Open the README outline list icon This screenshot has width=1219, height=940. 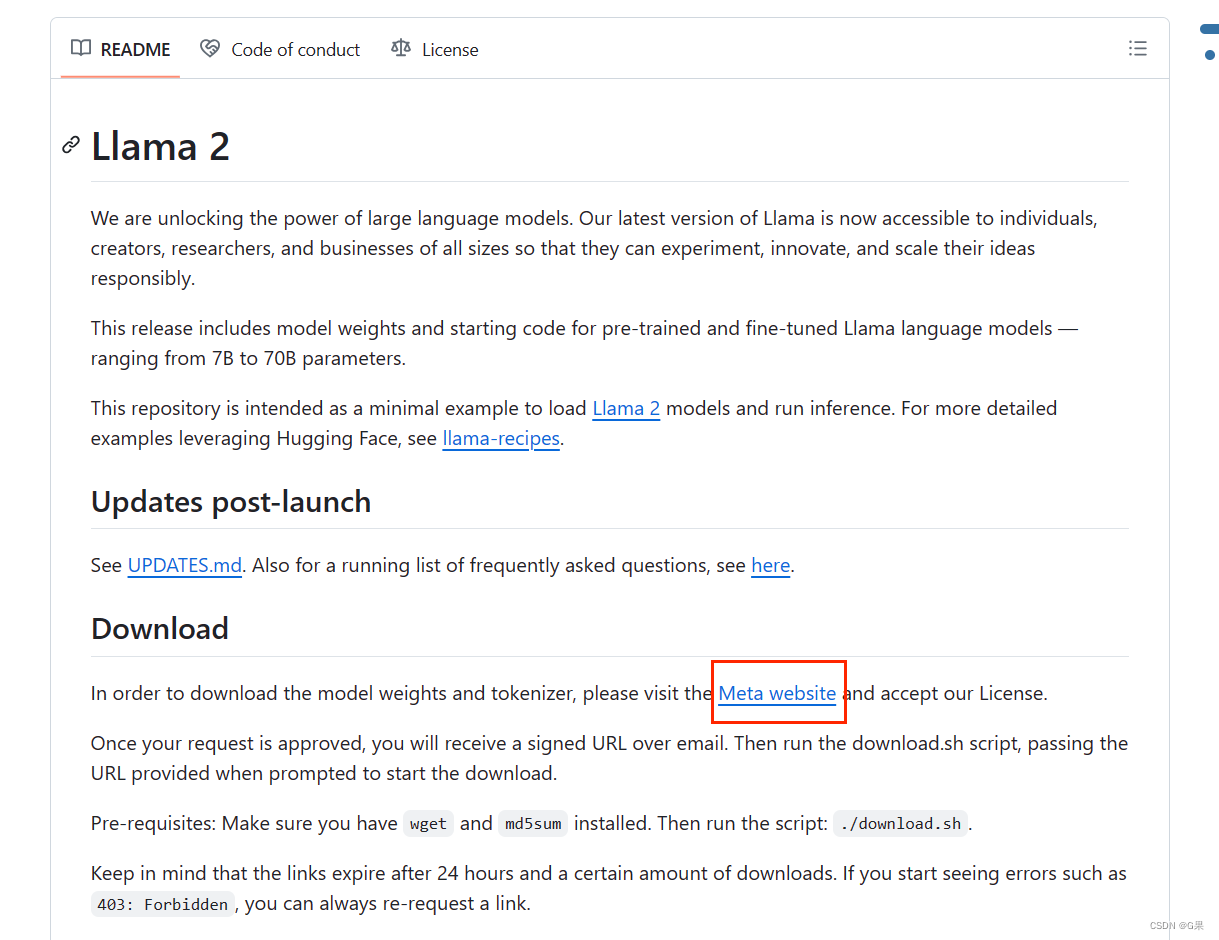(1137, 48)
